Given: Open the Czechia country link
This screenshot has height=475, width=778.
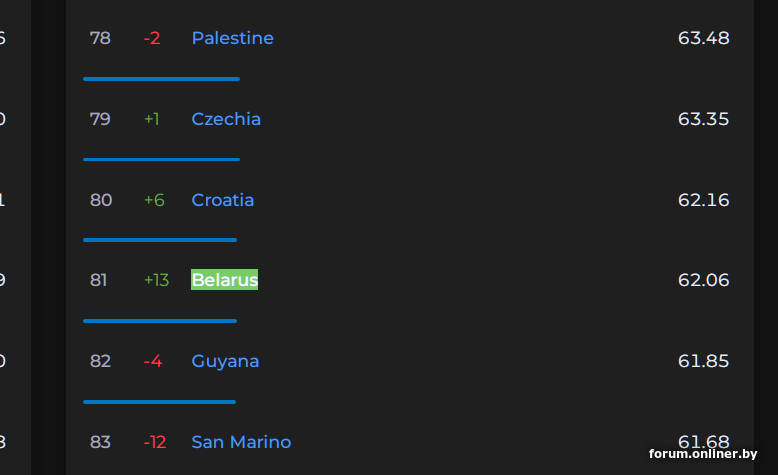Looking at the screenshot, I should coord(226,119).
